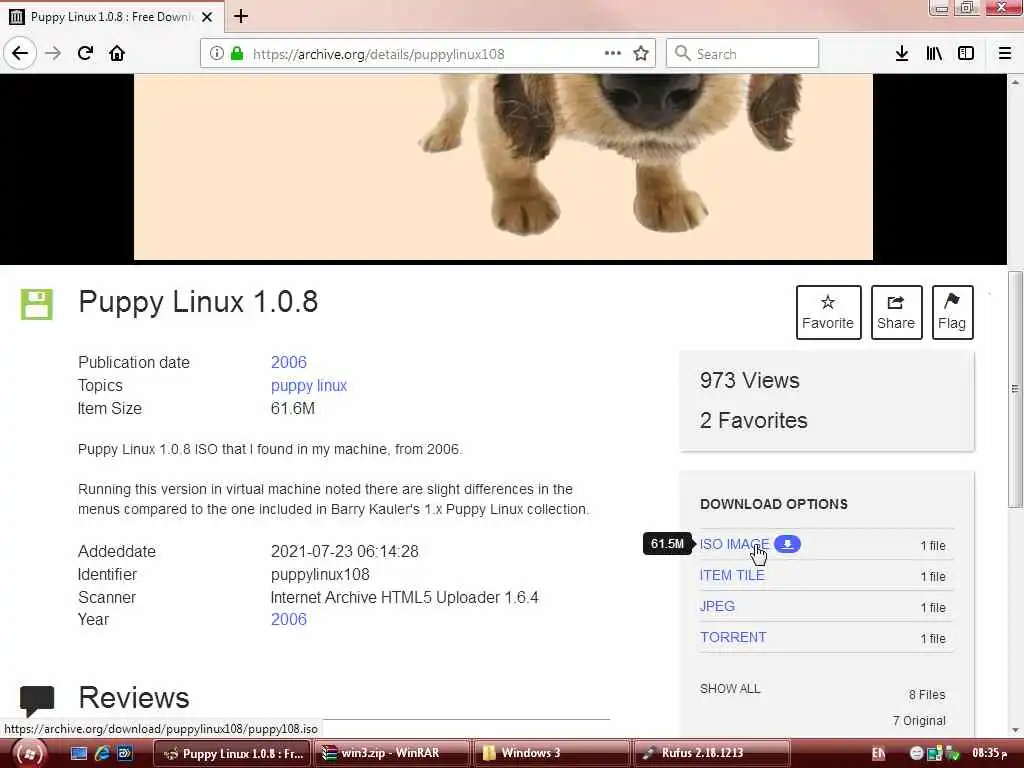Switch to Rufus 2.18.1213 taskbar button

coord(711,753)
